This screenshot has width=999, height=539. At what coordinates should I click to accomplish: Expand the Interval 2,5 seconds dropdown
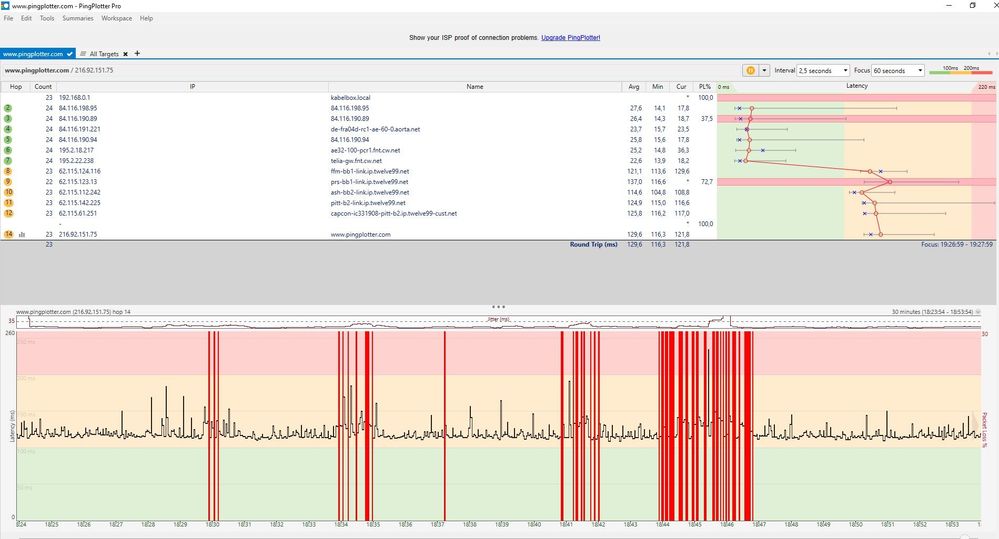point(845,71)
